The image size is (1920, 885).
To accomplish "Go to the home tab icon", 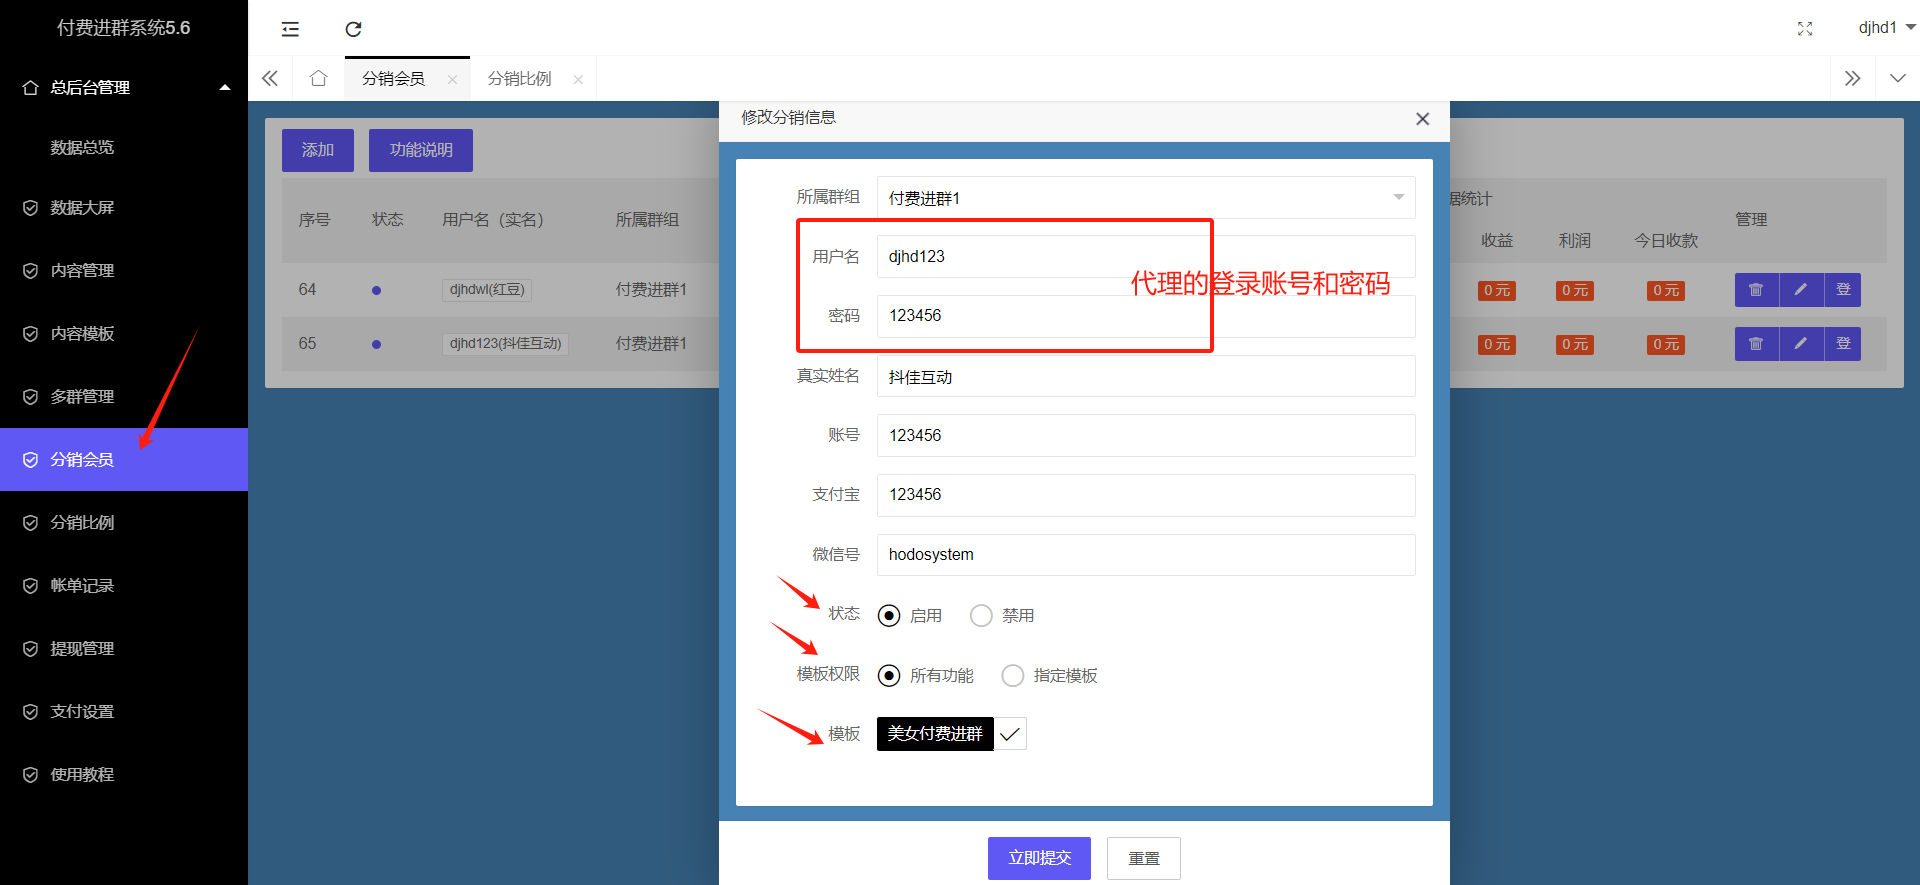I will tap(318, 78).
